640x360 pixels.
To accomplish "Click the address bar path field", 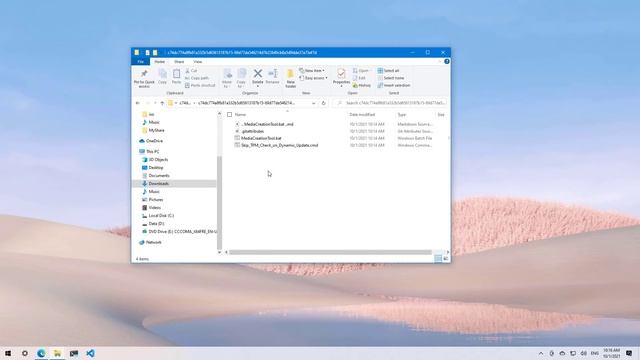I will [x=241, y=103].
